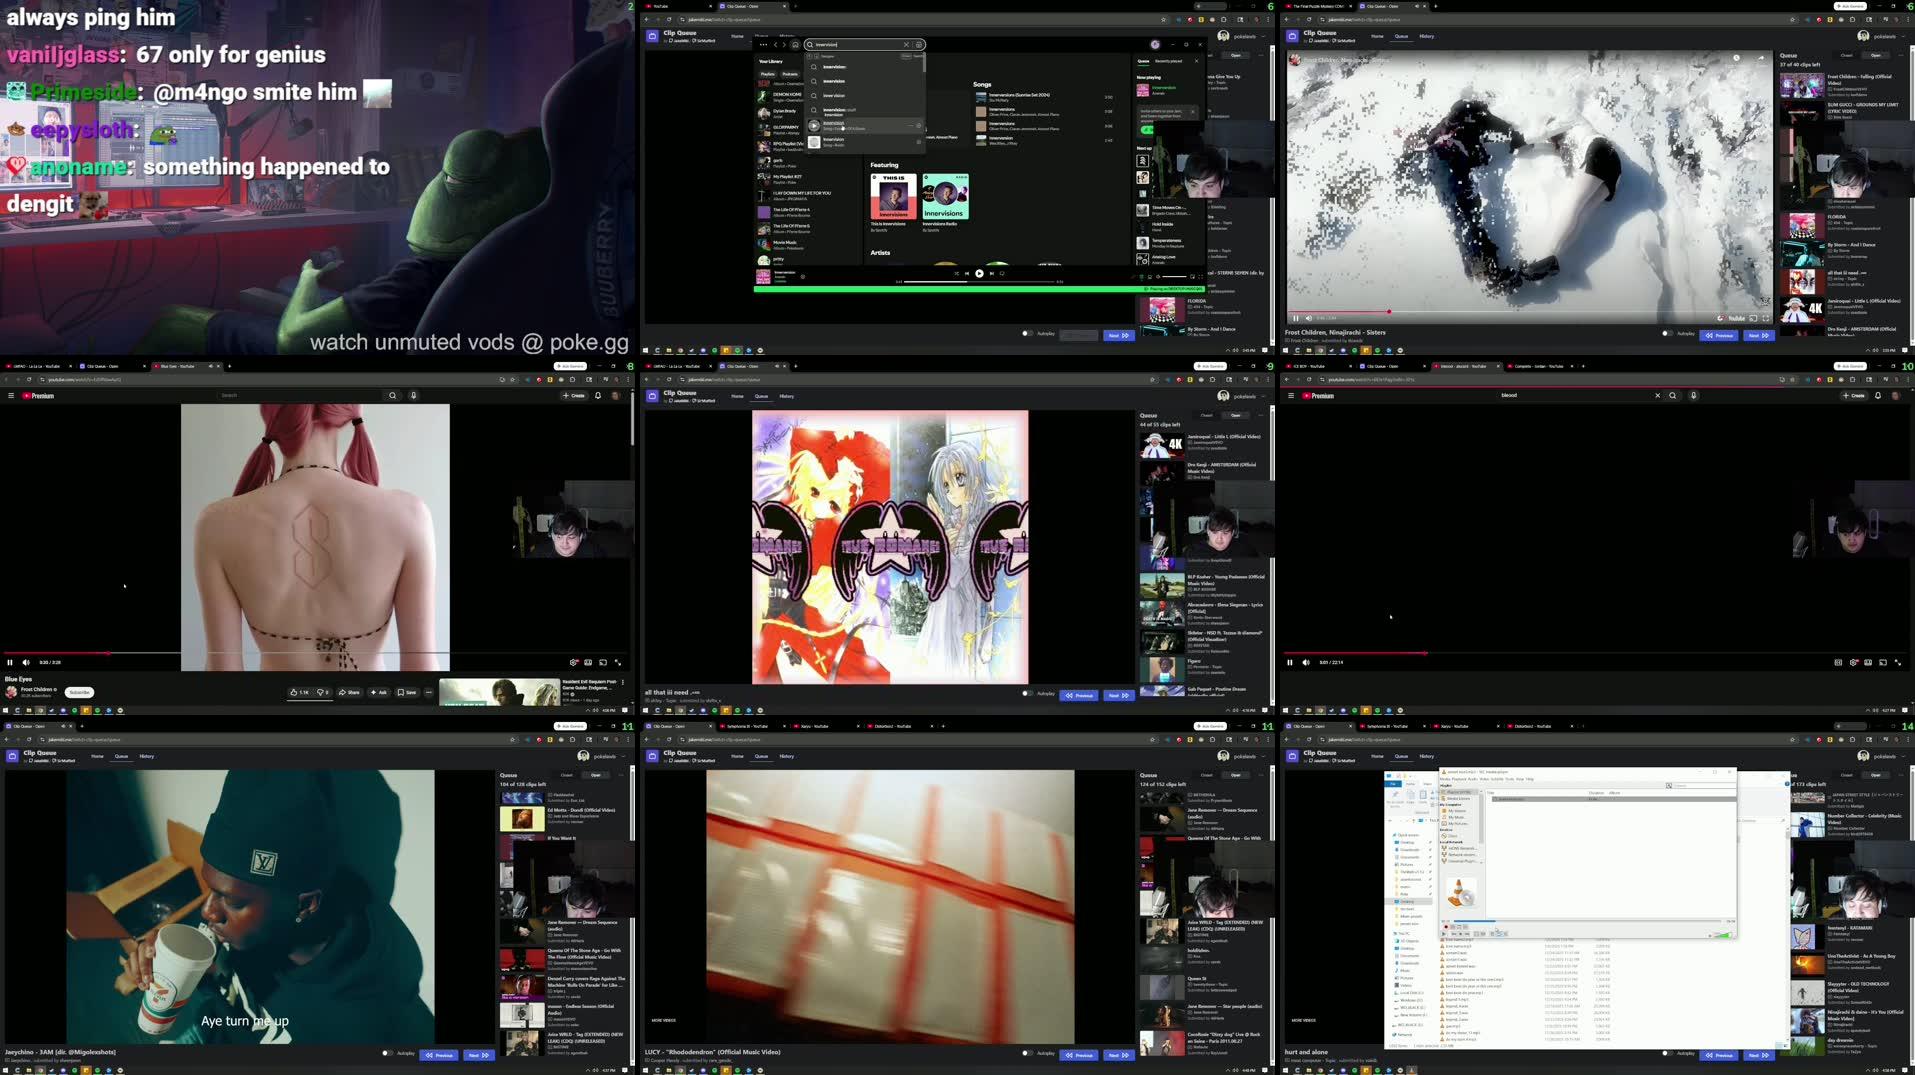Click Share under the Blue Eyes video
The image size is (1915, 1075).
349,692
